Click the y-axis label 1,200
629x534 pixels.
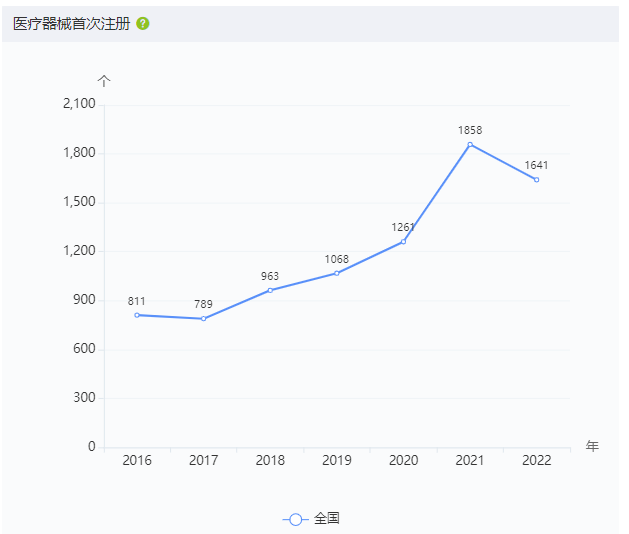tap(79, 251)
